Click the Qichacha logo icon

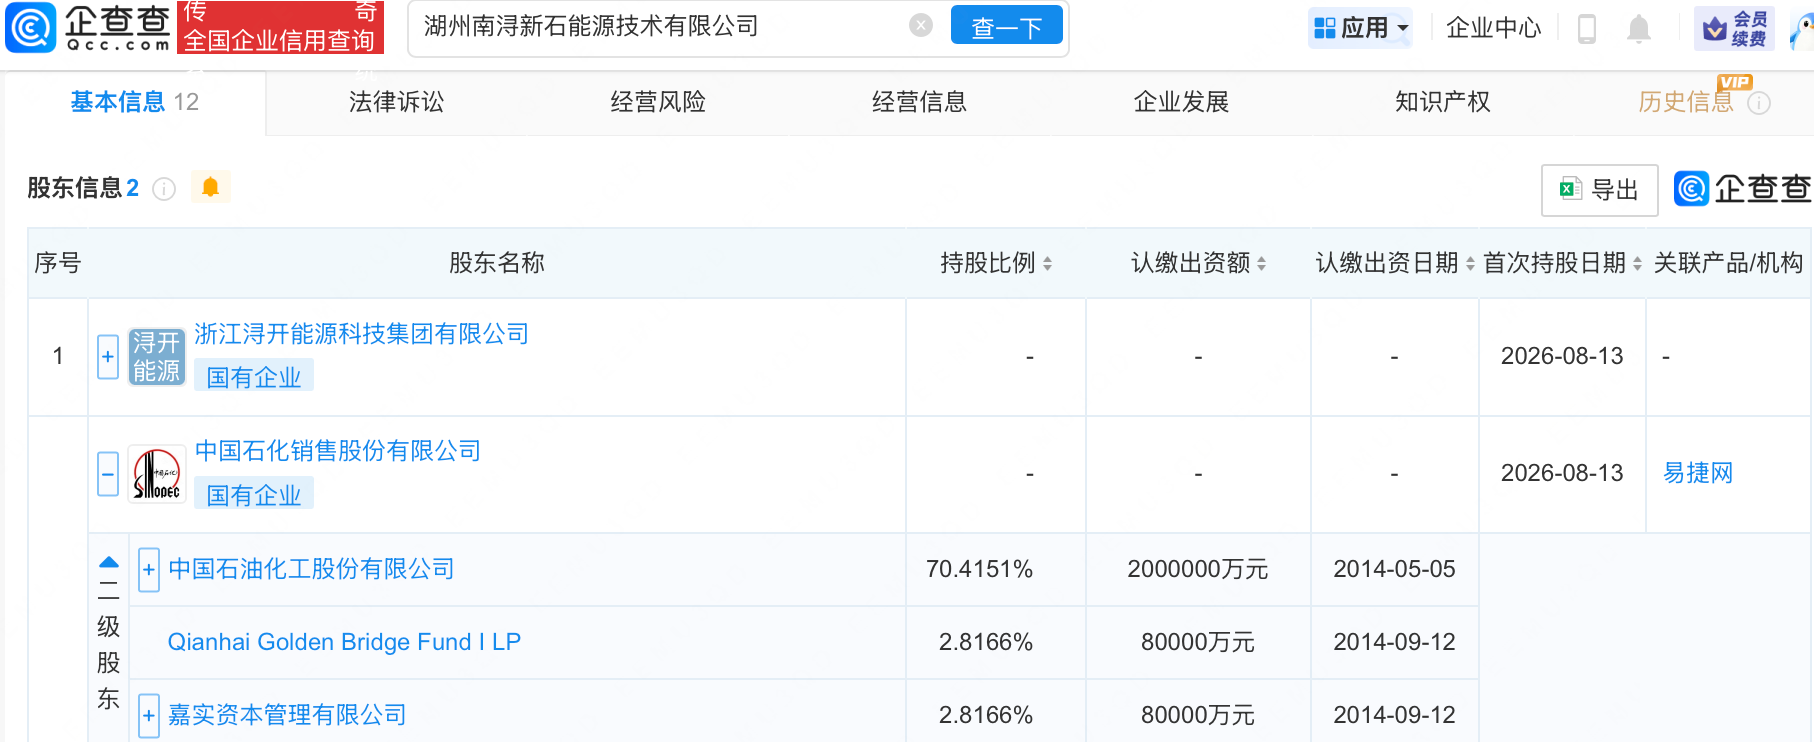30,27
